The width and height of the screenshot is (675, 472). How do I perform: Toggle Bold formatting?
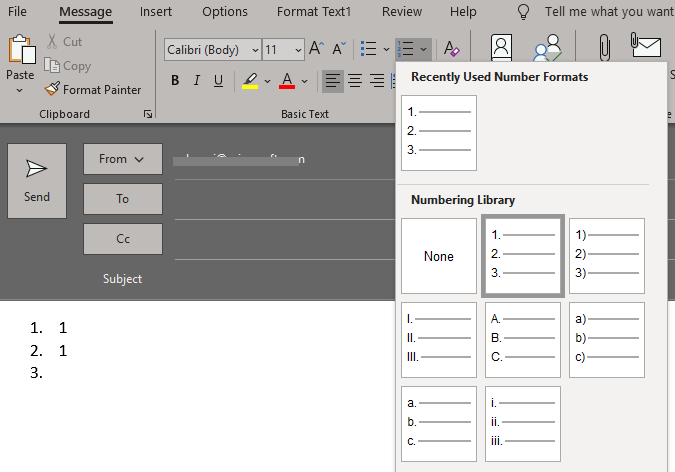(x=175, y=81)
